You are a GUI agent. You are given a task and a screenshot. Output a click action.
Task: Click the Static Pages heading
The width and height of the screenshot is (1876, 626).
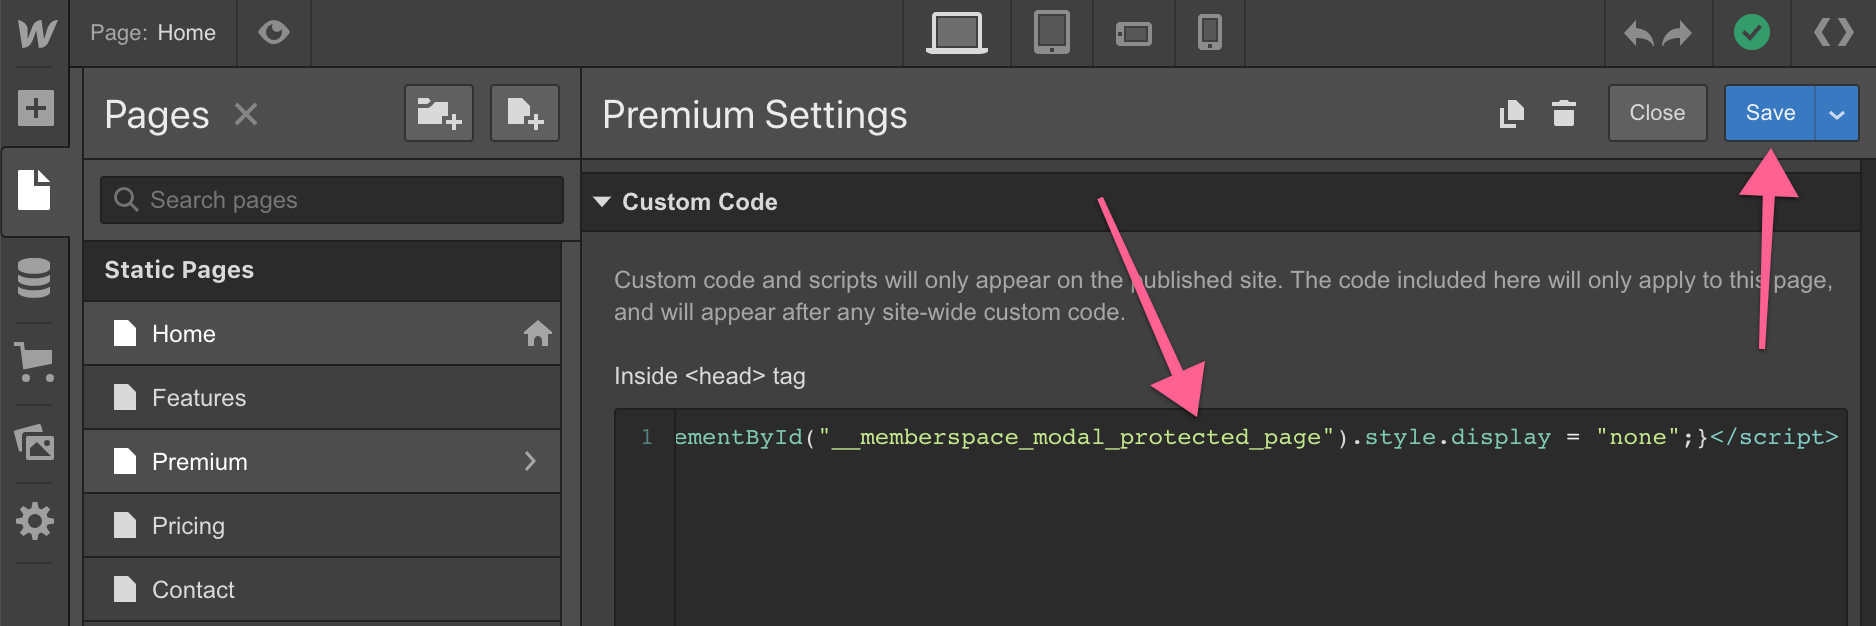pyautogui.click(x=179, y=270)
